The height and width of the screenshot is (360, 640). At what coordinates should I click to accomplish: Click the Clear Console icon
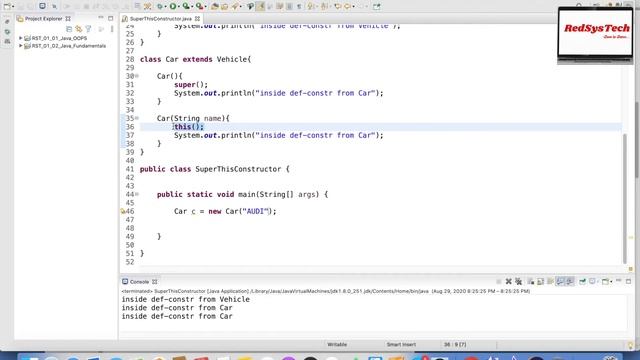coord(531,281)
